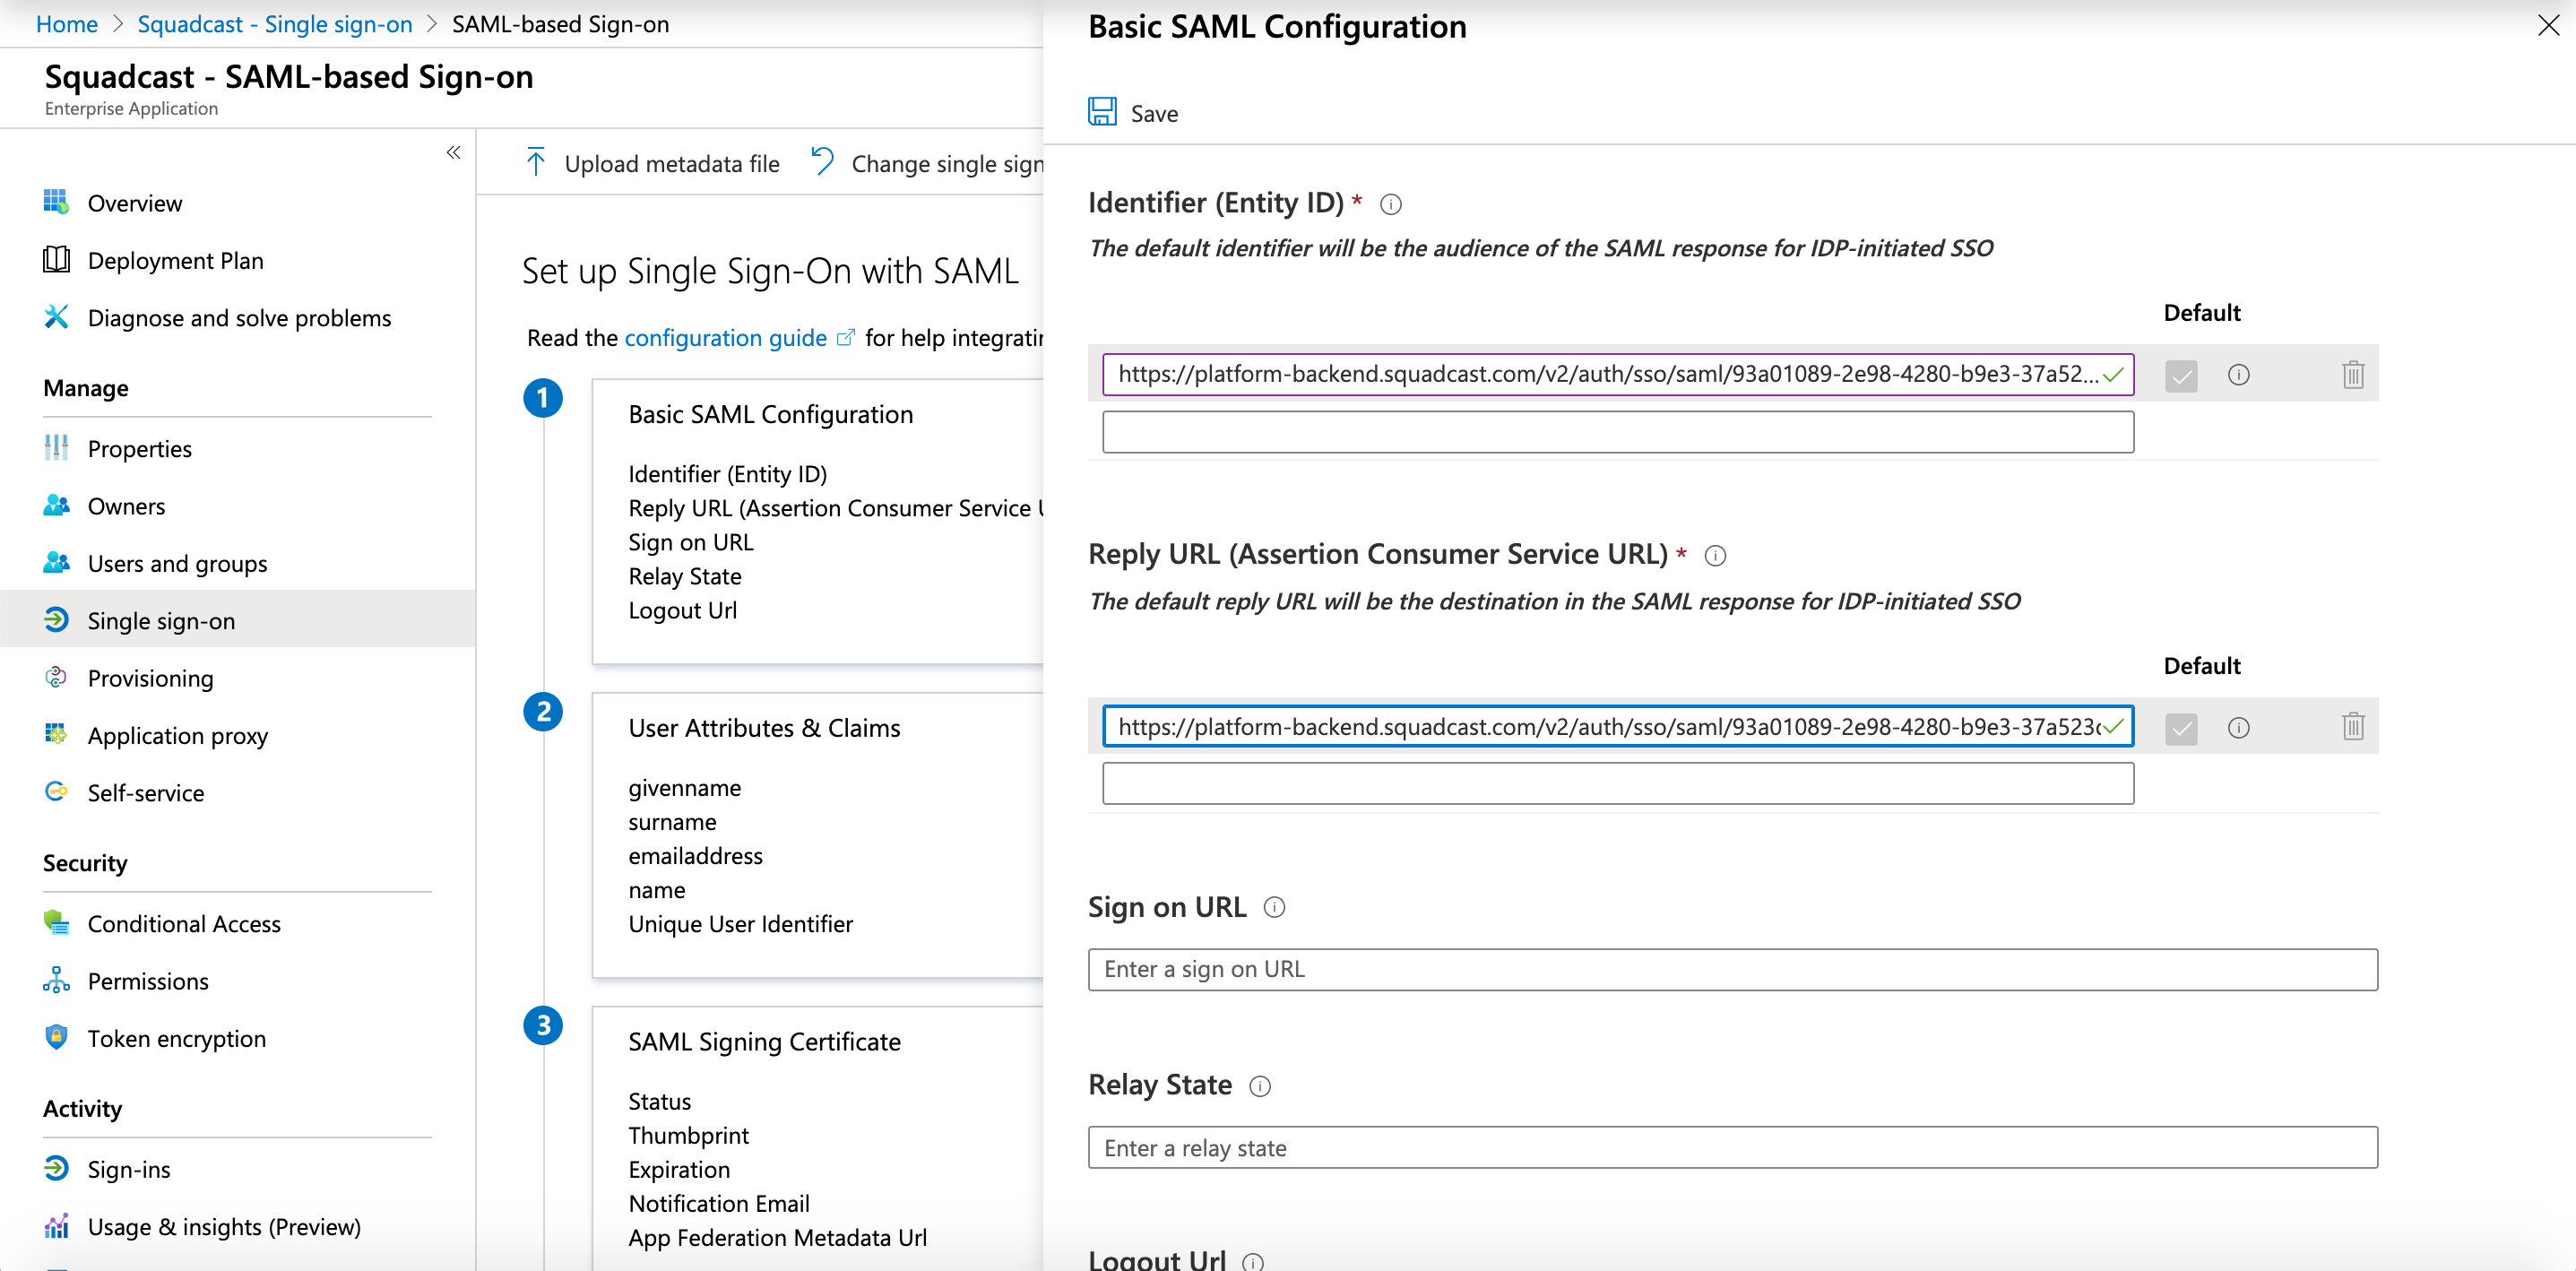Click Upload metadata file arrow icon
Viewport: 2576px width, 1271px height.
[x=536, y=162]
